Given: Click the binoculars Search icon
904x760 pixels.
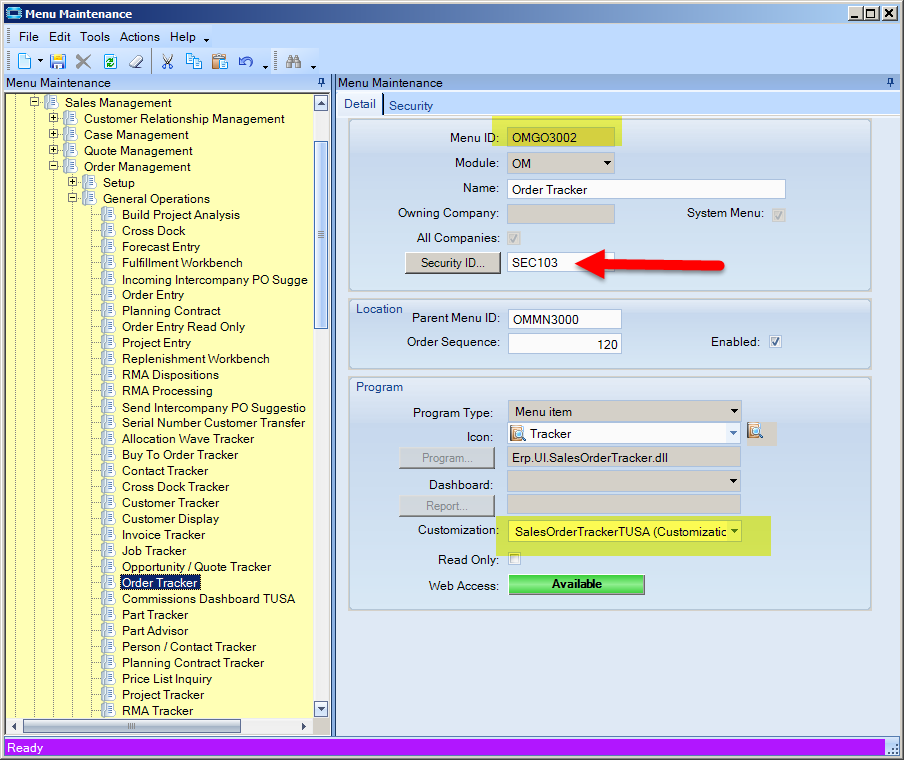Looking at the screenshot, I should point(293,62).
